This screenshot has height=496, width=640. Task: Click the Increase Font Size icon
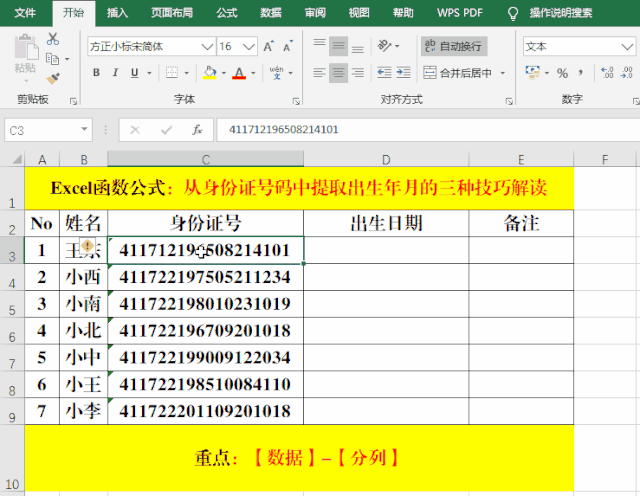[x=269, y=47]
